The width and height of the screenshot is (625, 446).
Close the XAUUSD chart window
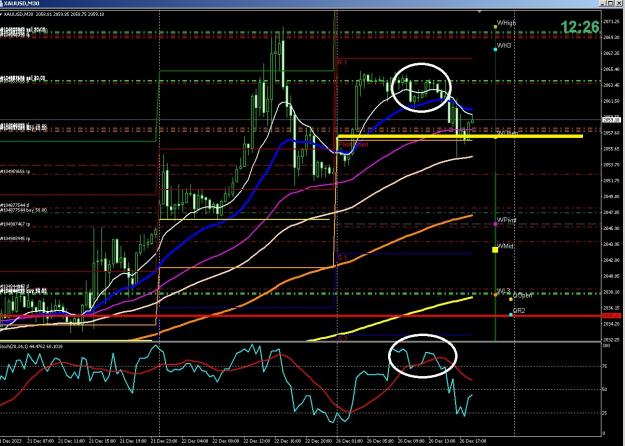(x=619, y=3)
